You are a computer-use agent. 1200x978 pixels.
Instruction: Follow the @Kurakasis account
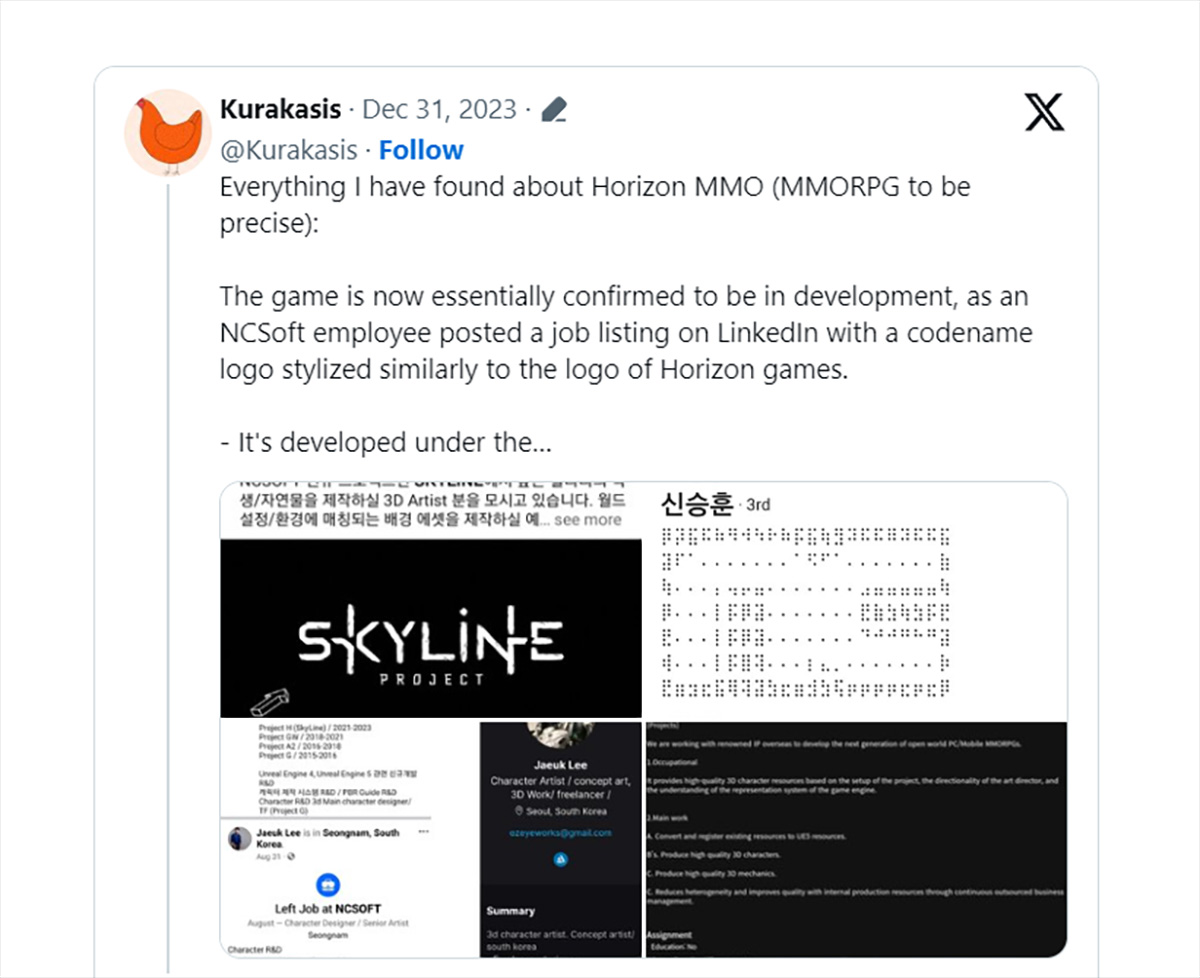421,150
